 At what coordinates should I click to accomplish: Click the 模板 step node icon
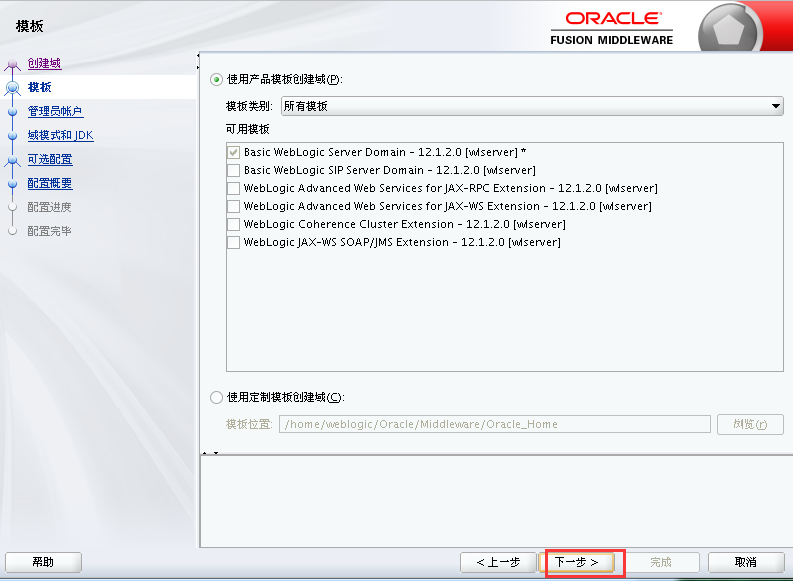[x=13, y=87]
